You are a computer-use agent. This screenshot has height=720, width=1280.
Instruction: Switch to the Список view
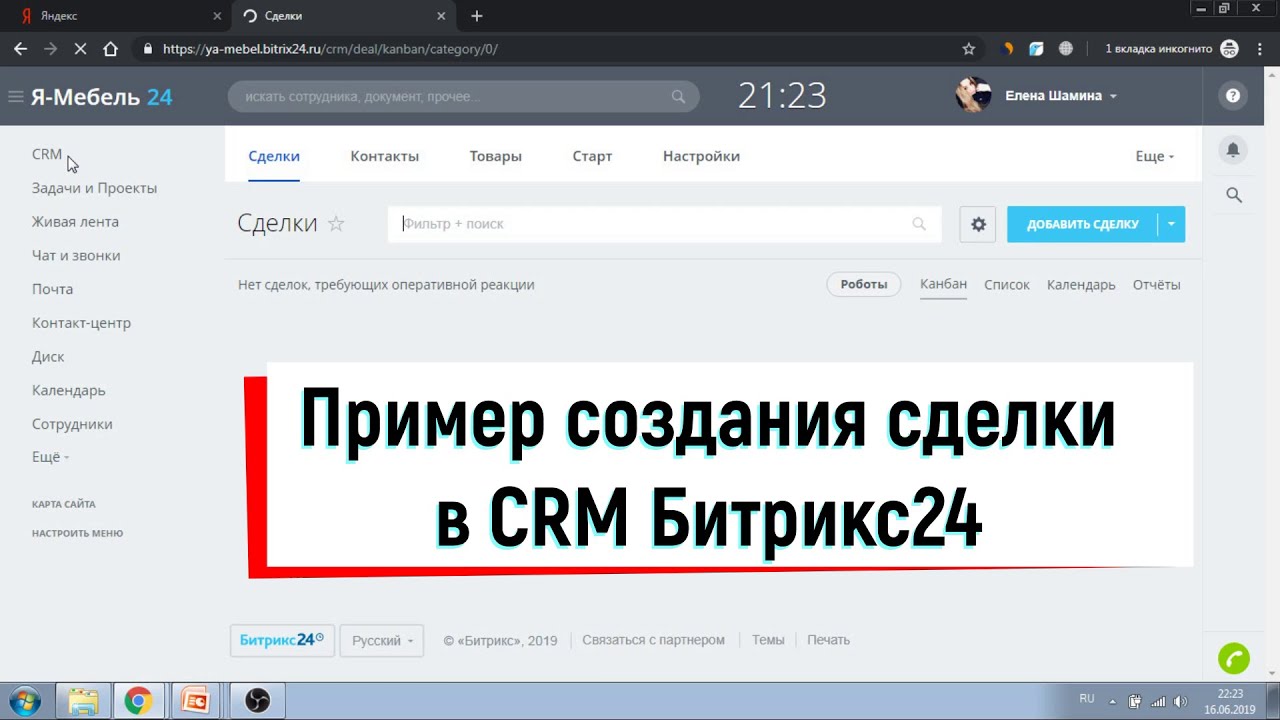point(1007,285)
